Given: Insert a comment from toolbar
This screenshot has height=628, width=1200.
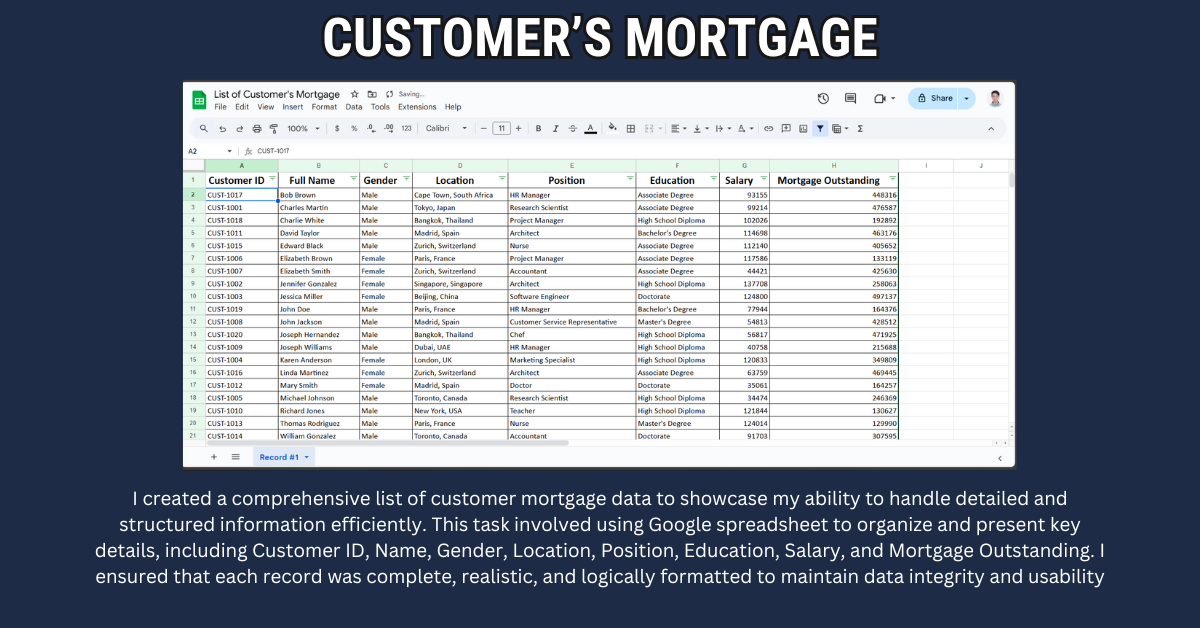Looking at the screenshot, I should point(786,128).
